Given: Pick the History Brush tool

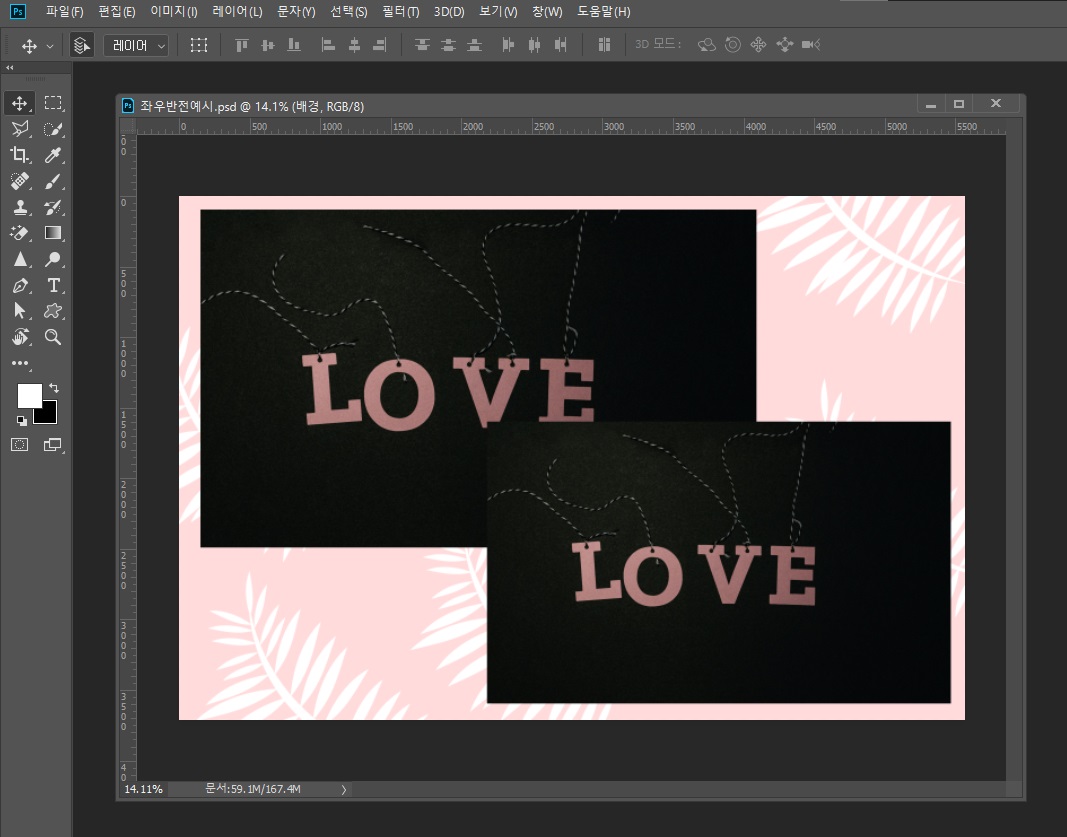Looking at the screenshot, I should (x=53, y=207).
